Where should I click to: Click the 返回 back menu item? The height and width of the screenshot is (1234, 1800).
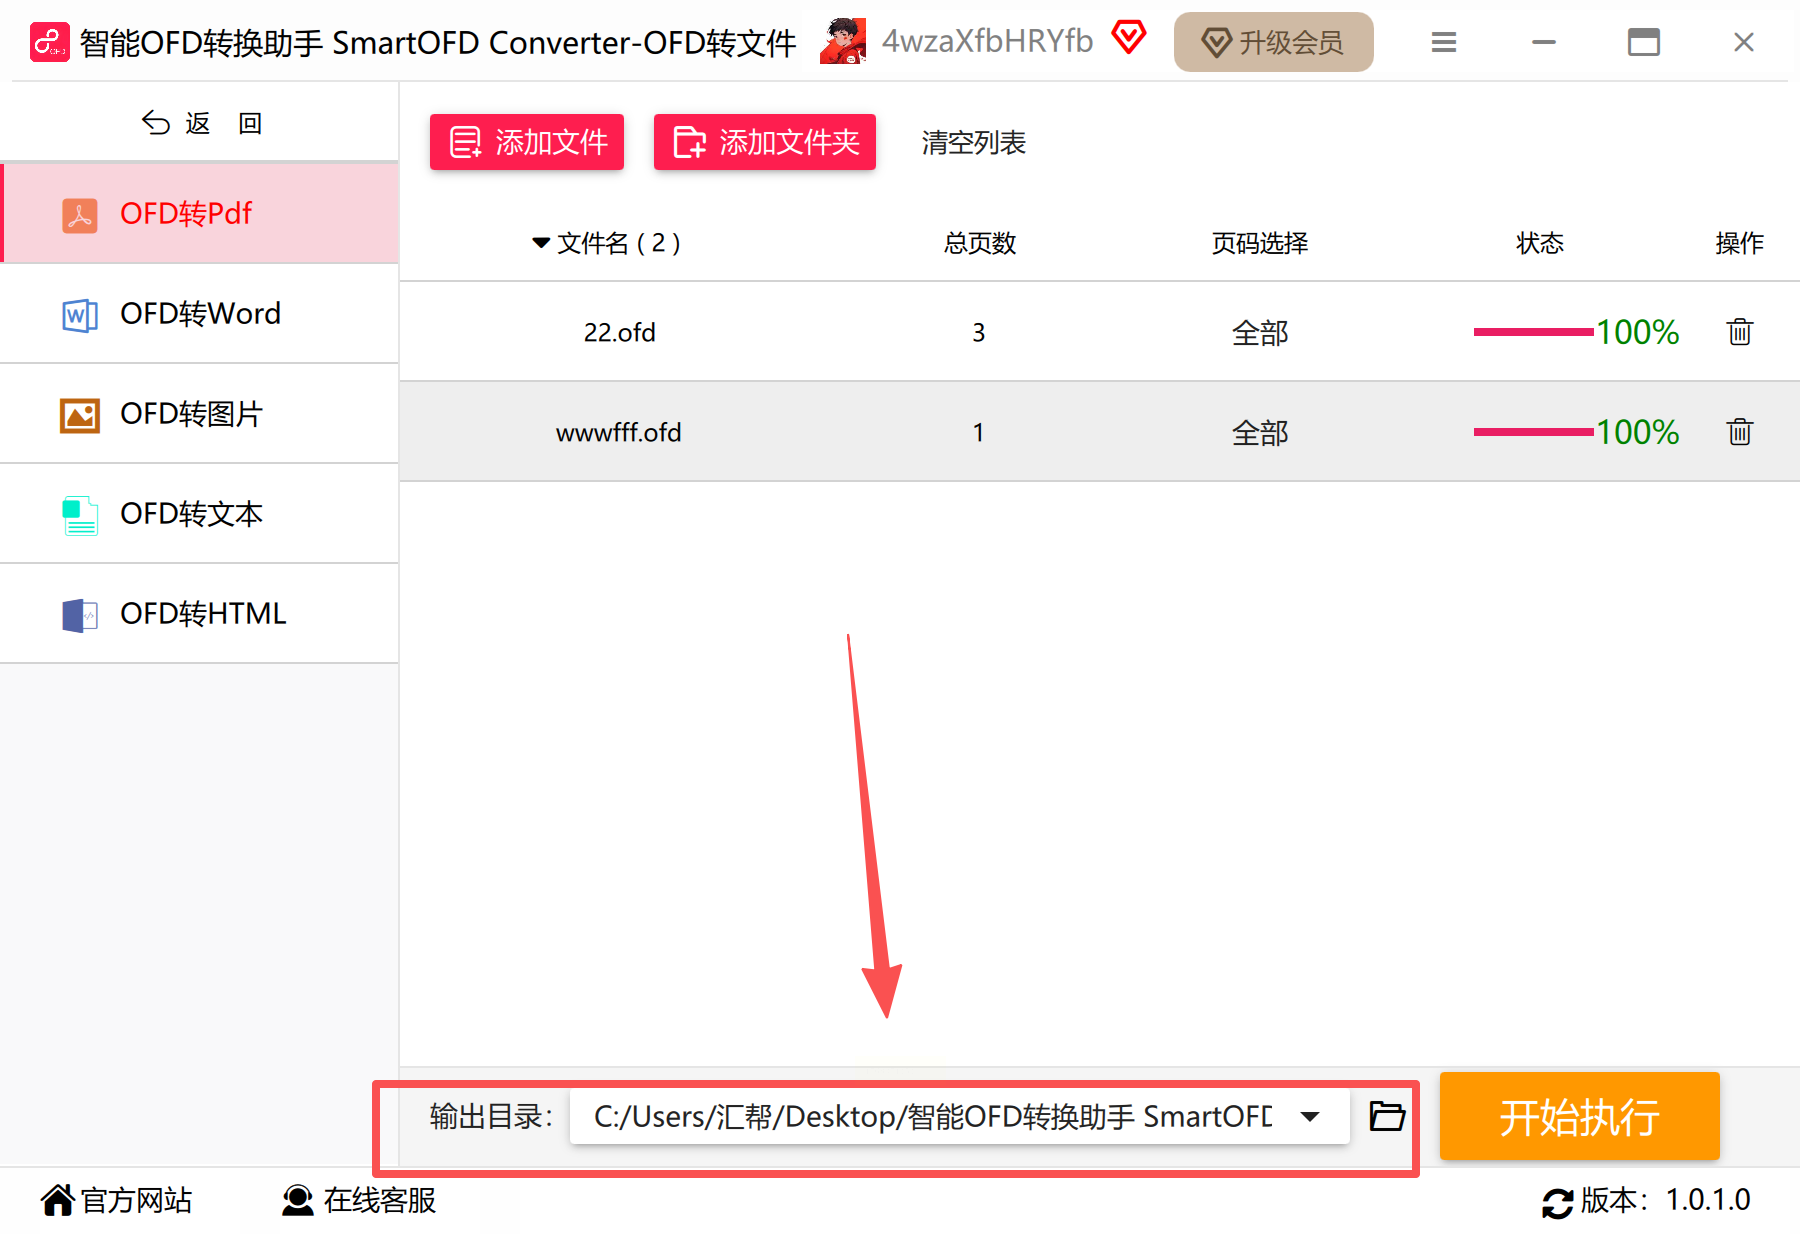[x=200, y=122]
